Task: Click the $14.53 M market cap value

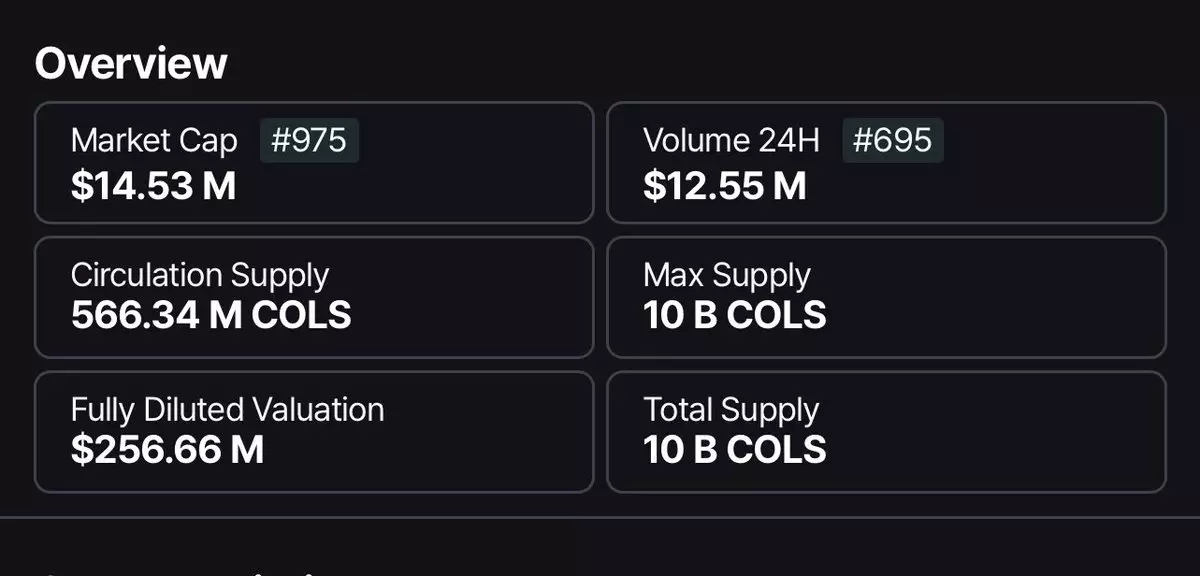Action: click(153, 186)
